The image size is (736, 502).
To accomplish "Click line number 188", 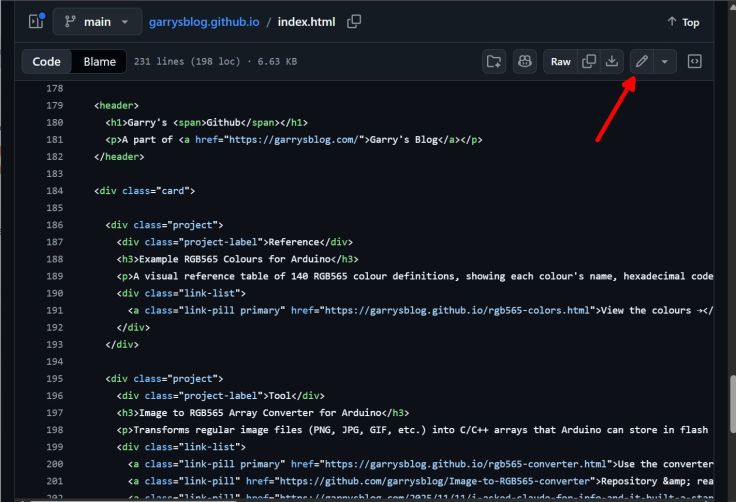I will point(54,259).
